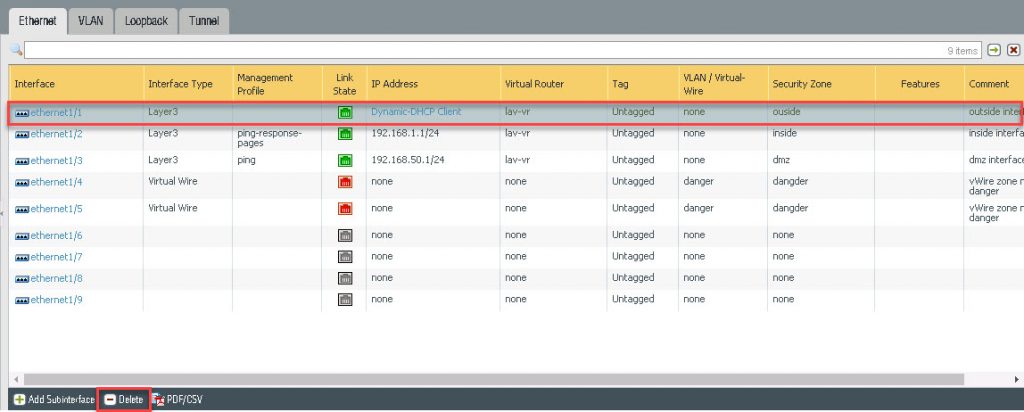The image size is (1024, 412).
Task: Open ethernet1/5 interface settings
Action: [56, 209]
